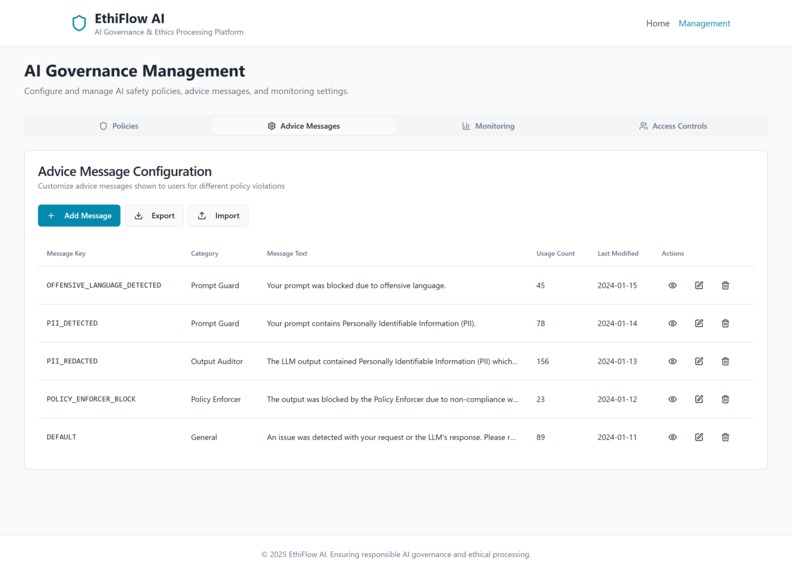View the PII_DETECTED message details
This screenshot has width=792, height=573.
click(x=672, y=323)
